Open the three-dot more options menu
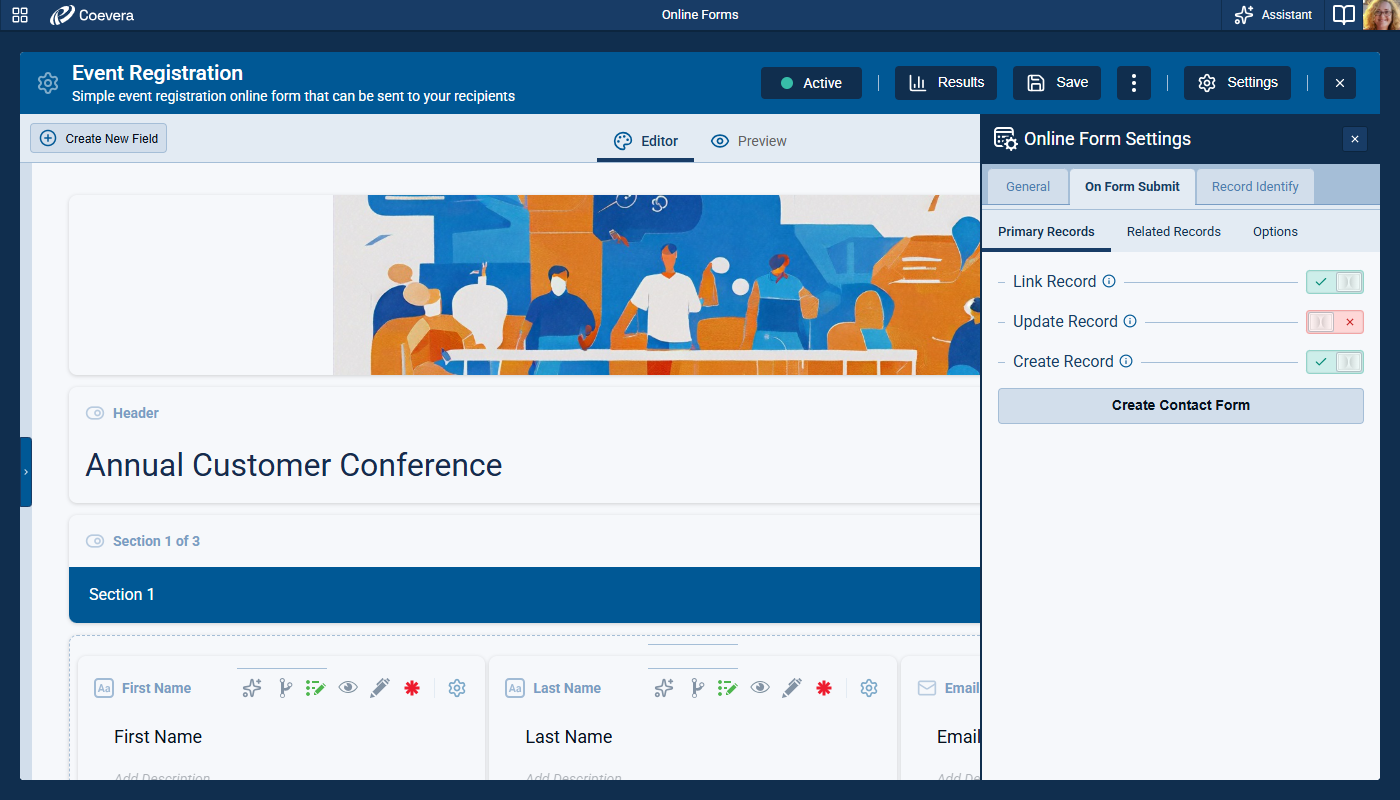1400x800 pixels. click(x=1133, y=83)
